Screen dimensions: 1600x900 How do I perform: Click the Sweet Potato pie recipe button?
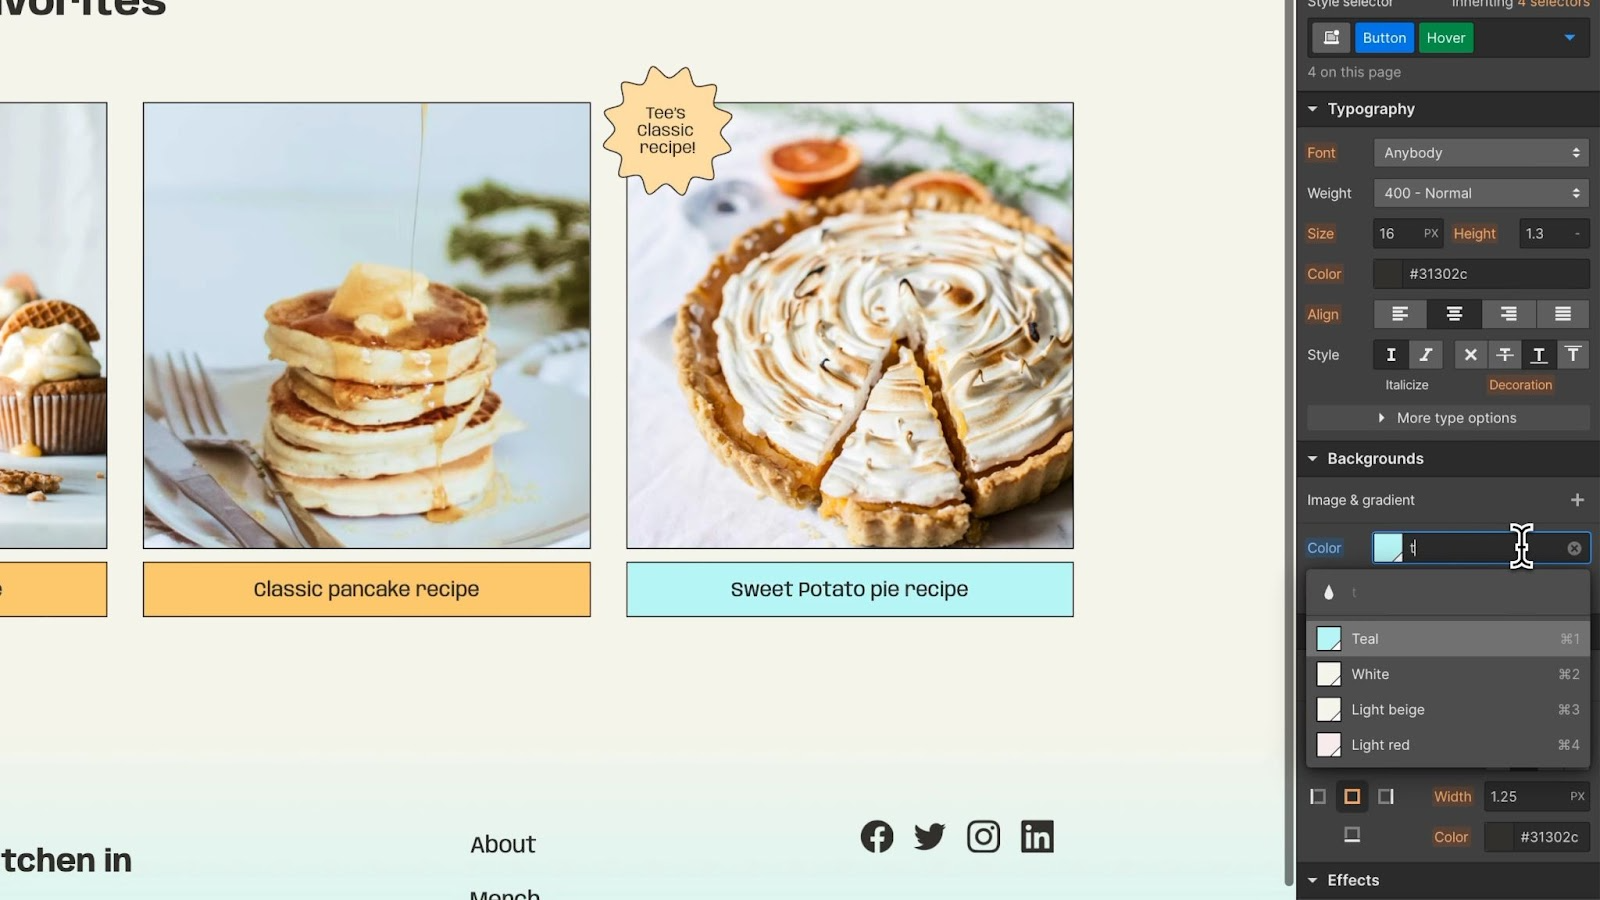(x=850, y=589)
